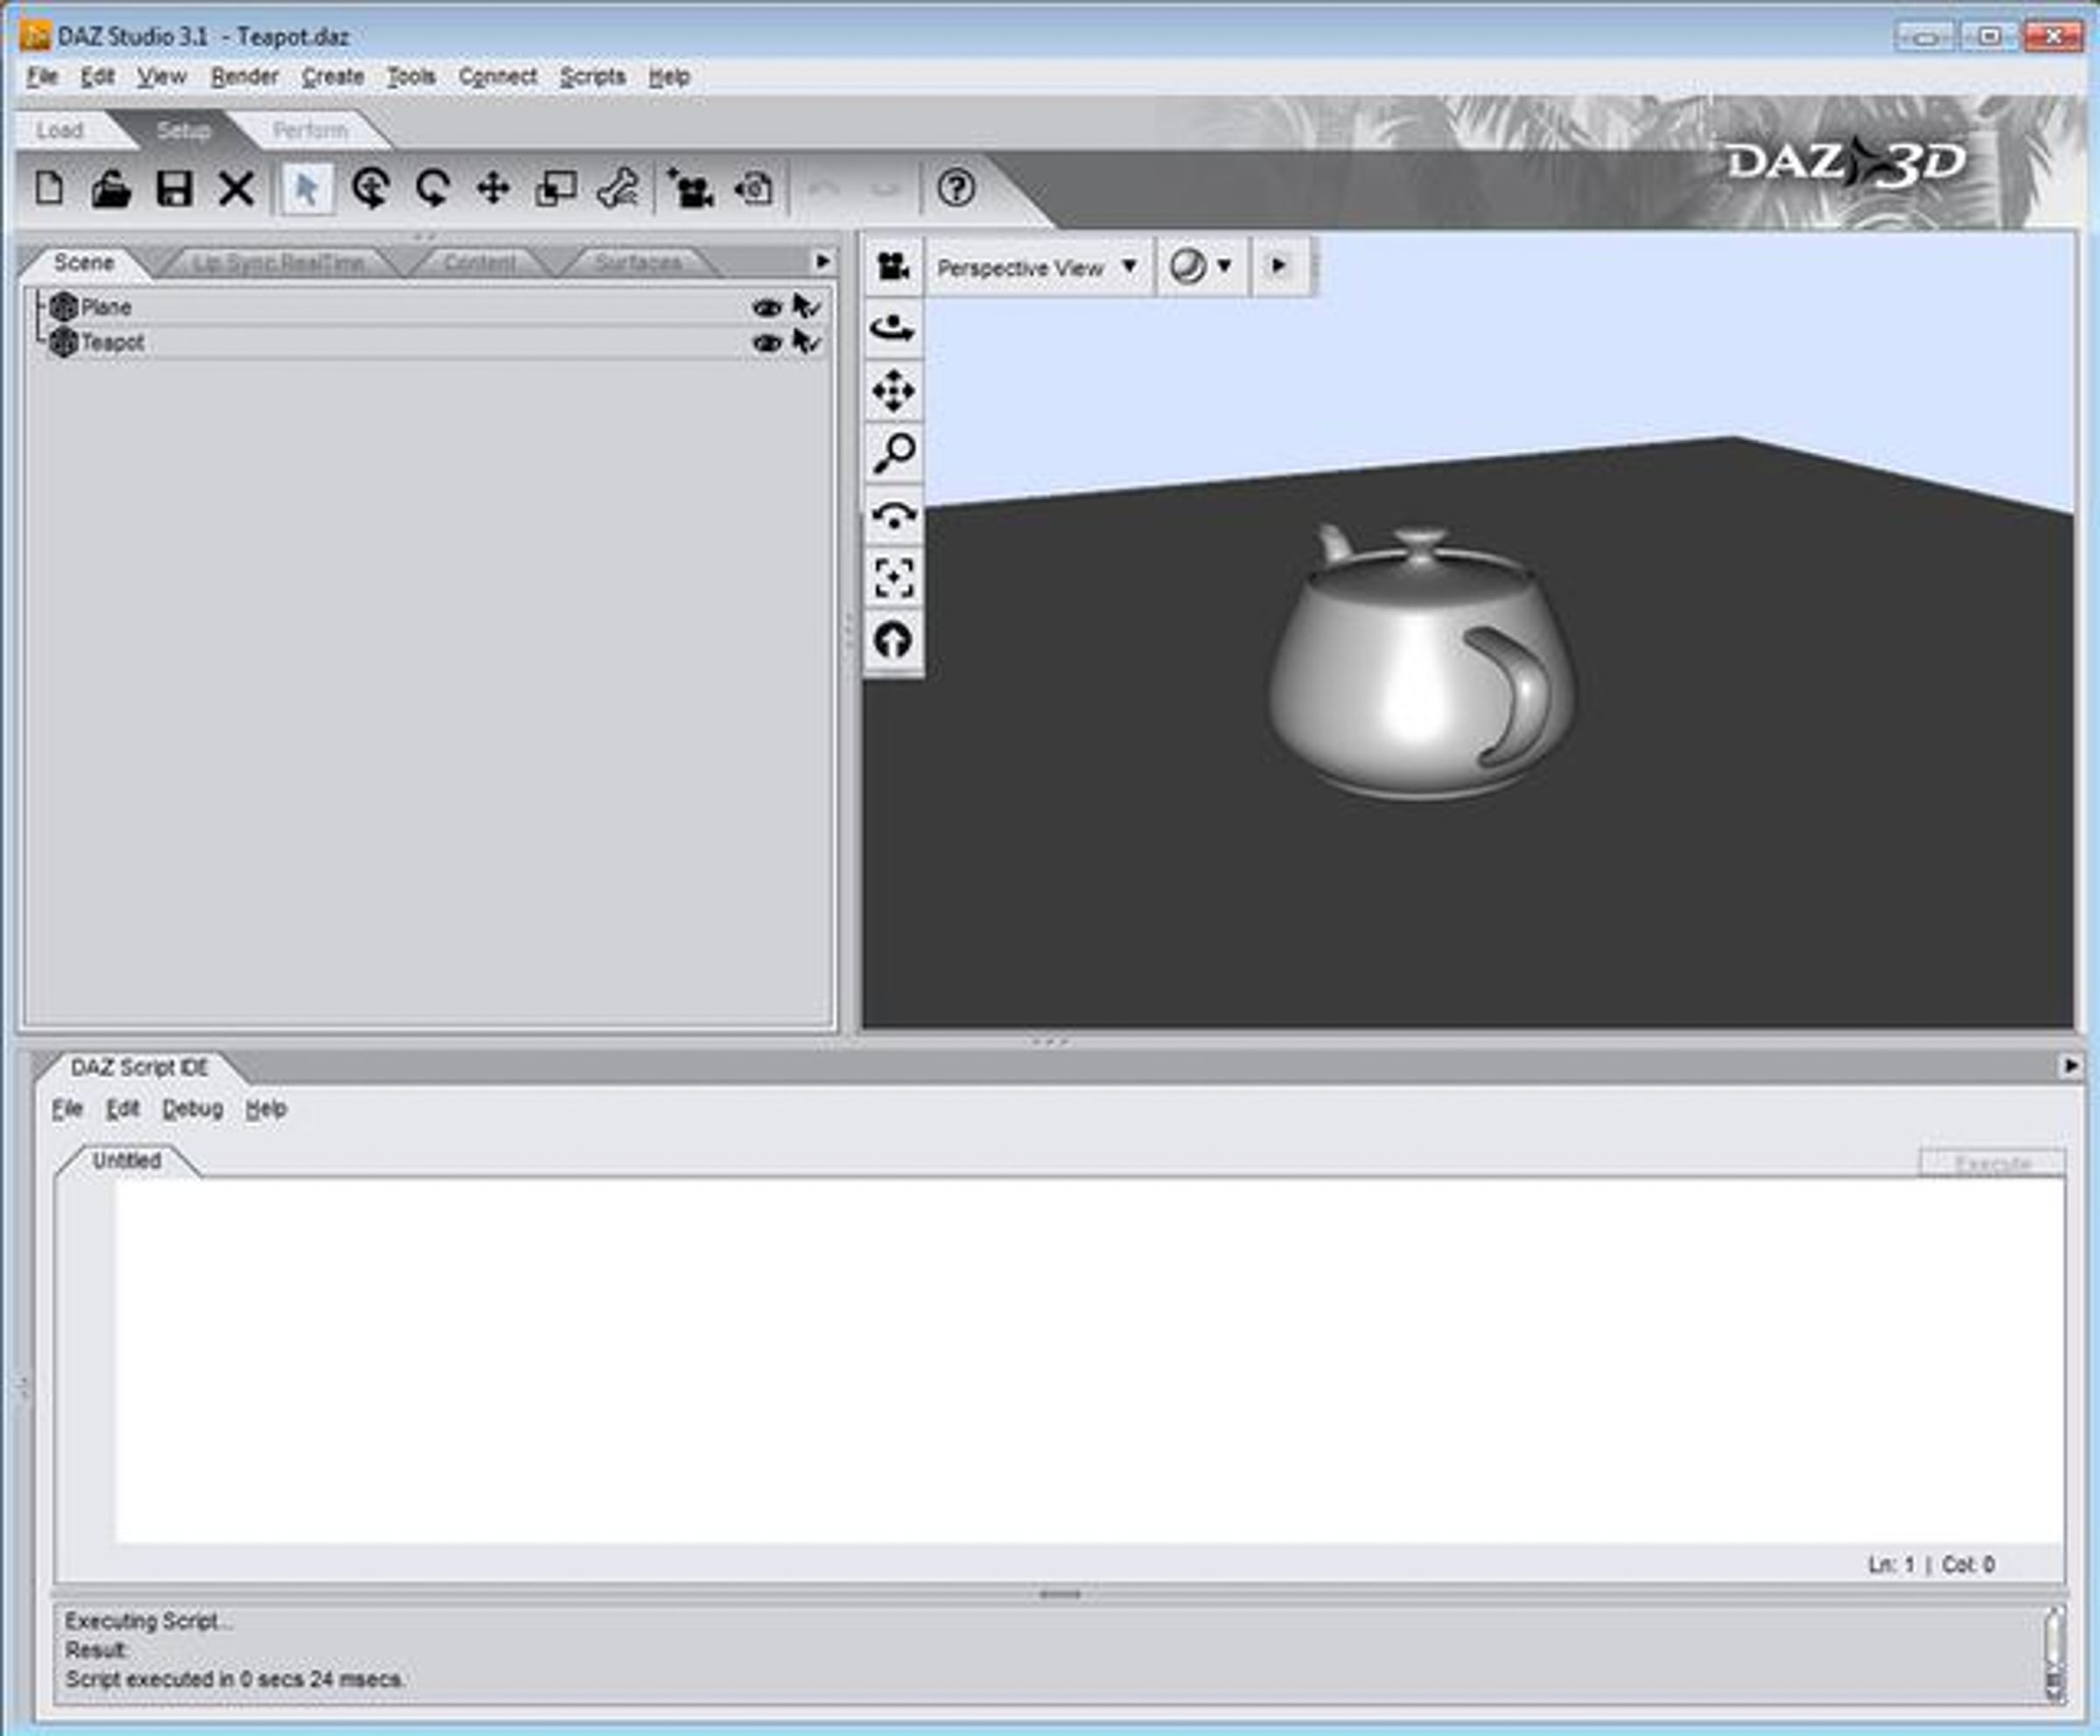
Task: Toggle the selectable arrow for the Teapot node
Action: pyautogui.click(x=806, y=342)
